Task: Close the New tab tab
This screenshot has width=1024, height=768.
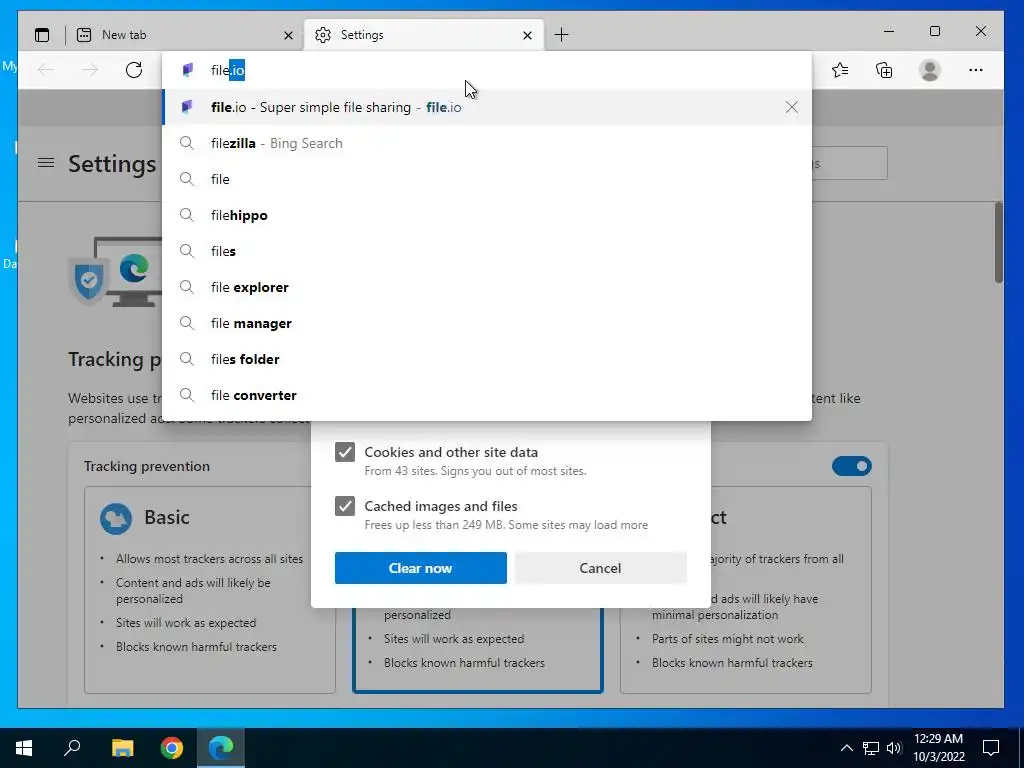Action: 288,35
